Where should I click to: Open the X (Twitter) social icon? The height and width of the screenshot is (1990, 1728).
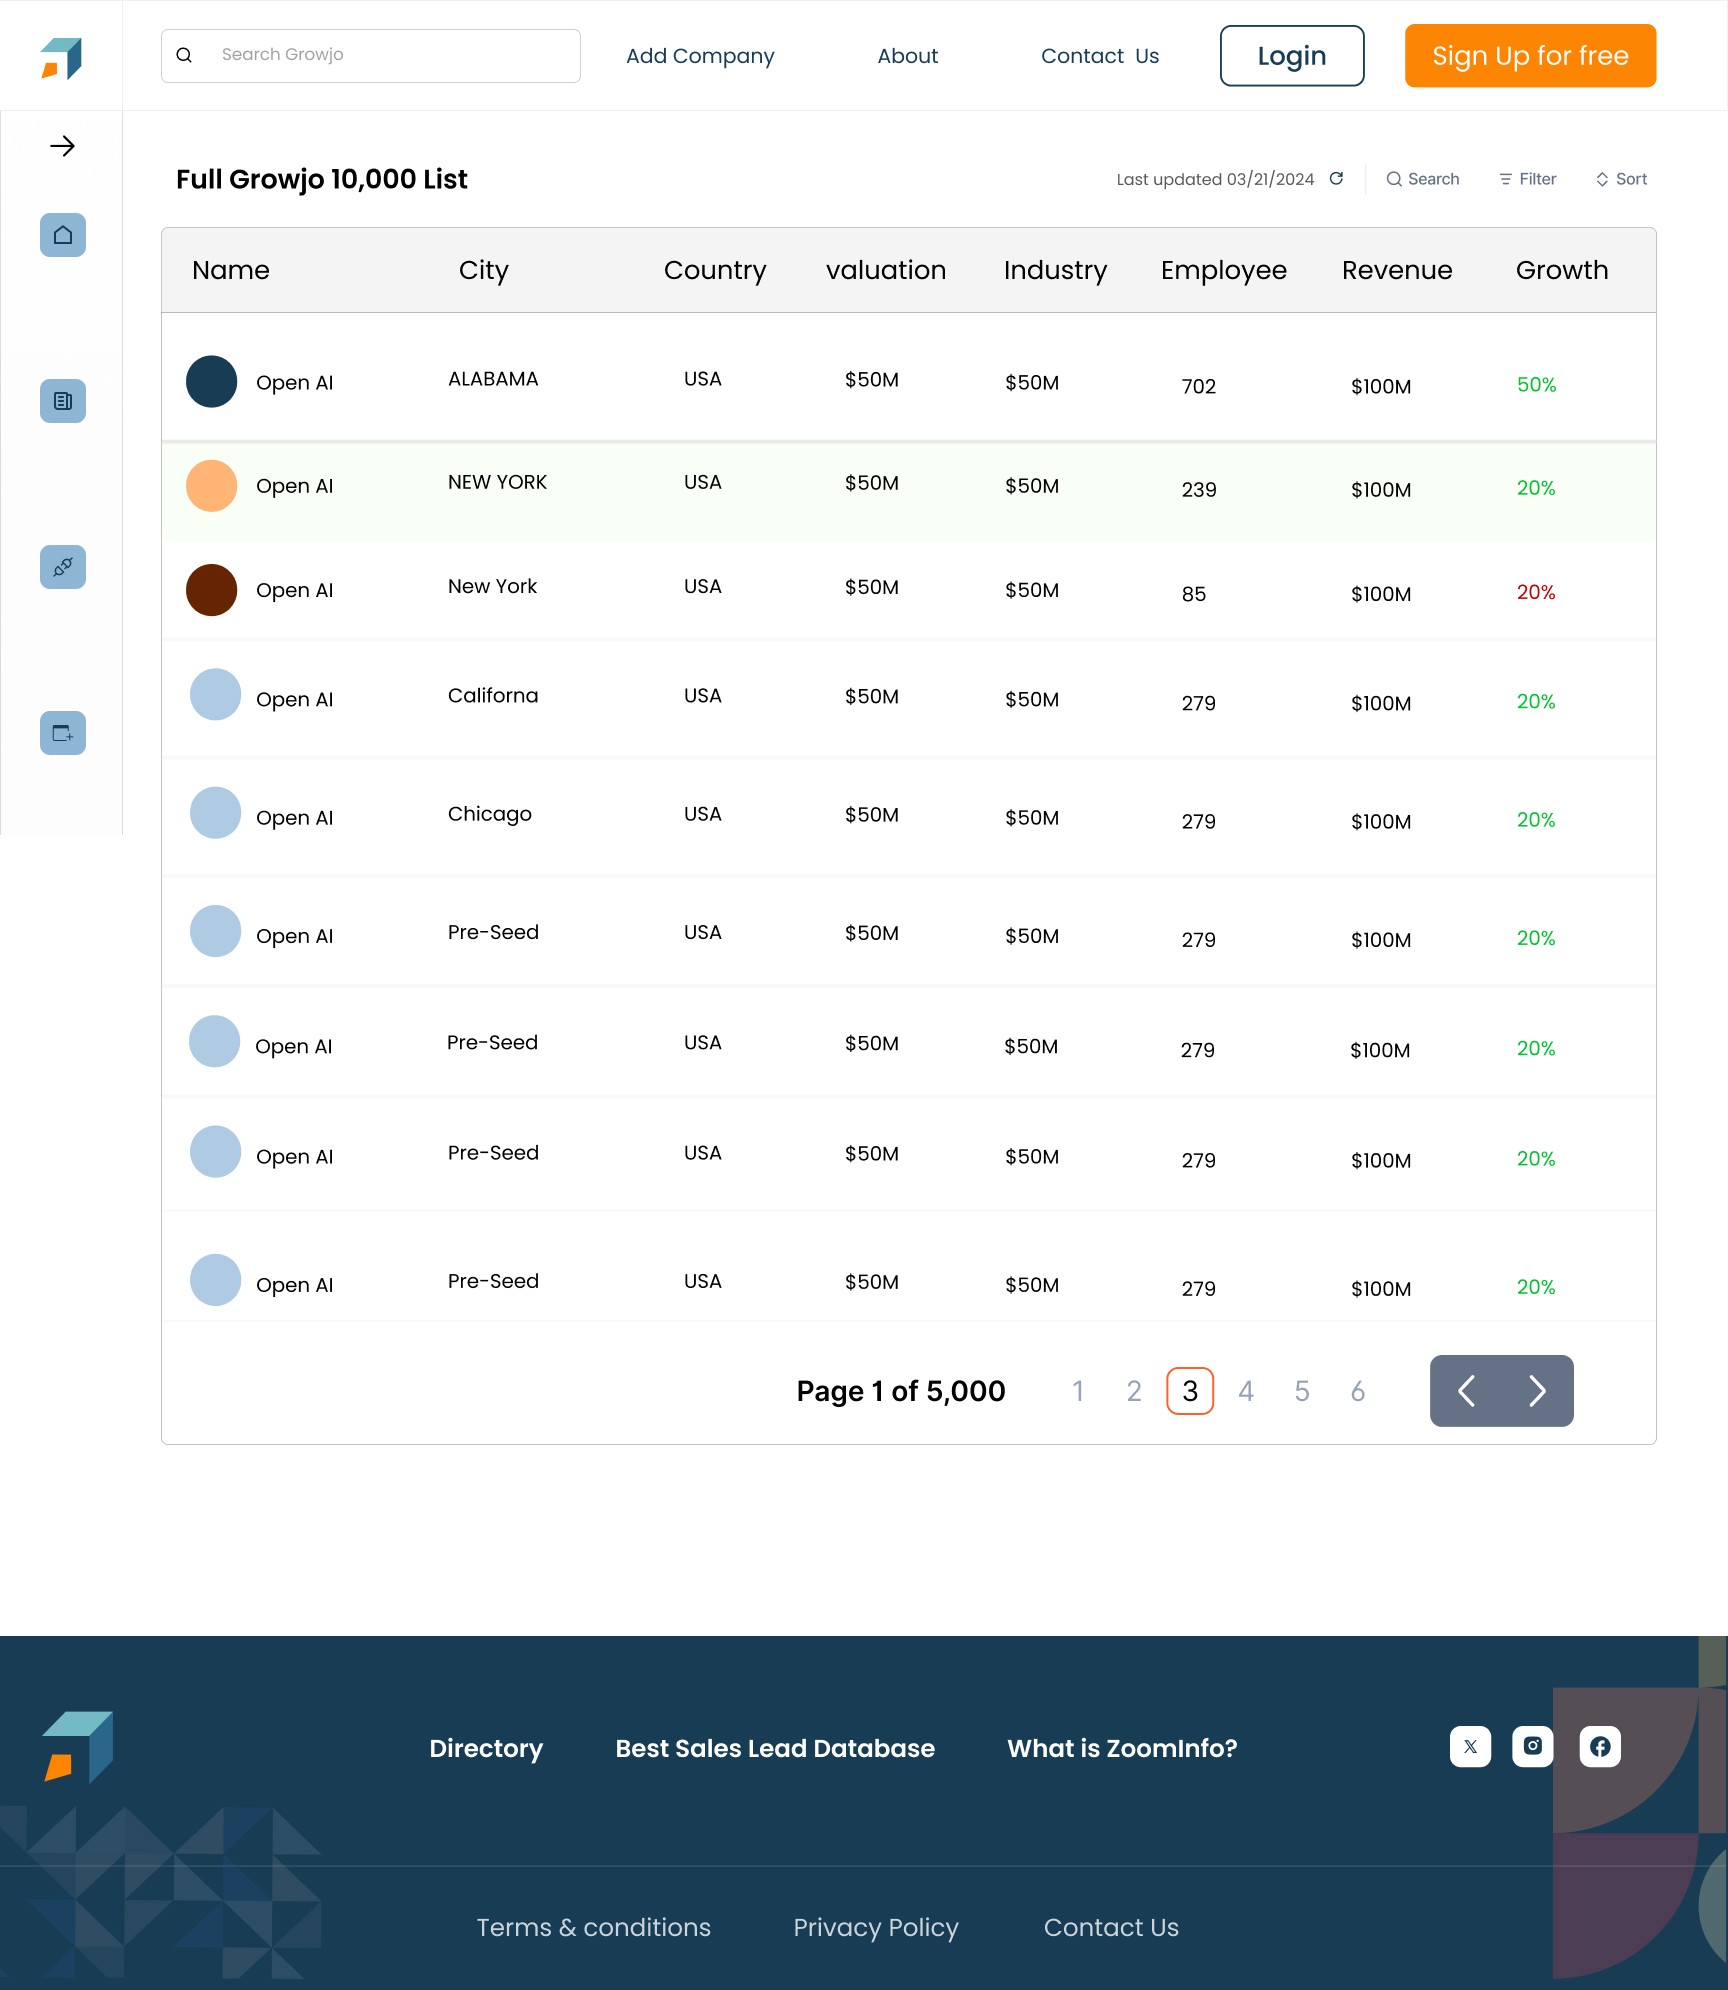1470,1747
